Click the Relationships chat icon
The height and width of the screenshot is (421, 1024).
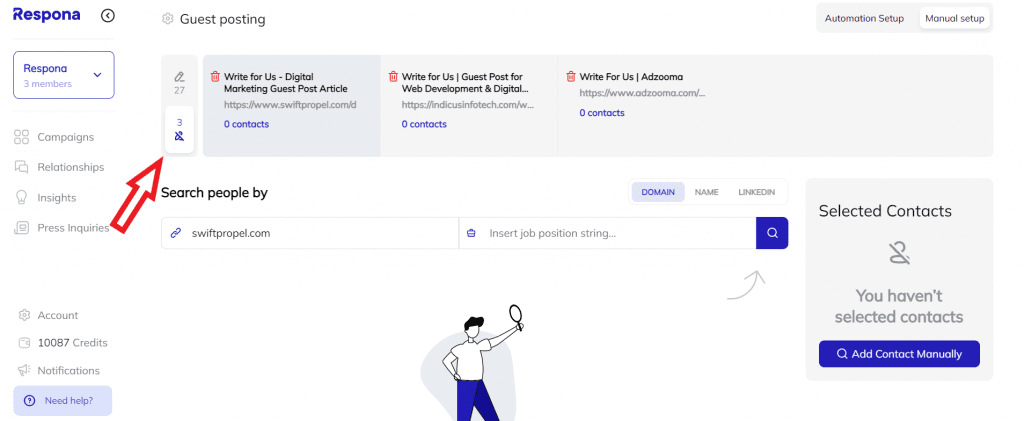point(22,167)
